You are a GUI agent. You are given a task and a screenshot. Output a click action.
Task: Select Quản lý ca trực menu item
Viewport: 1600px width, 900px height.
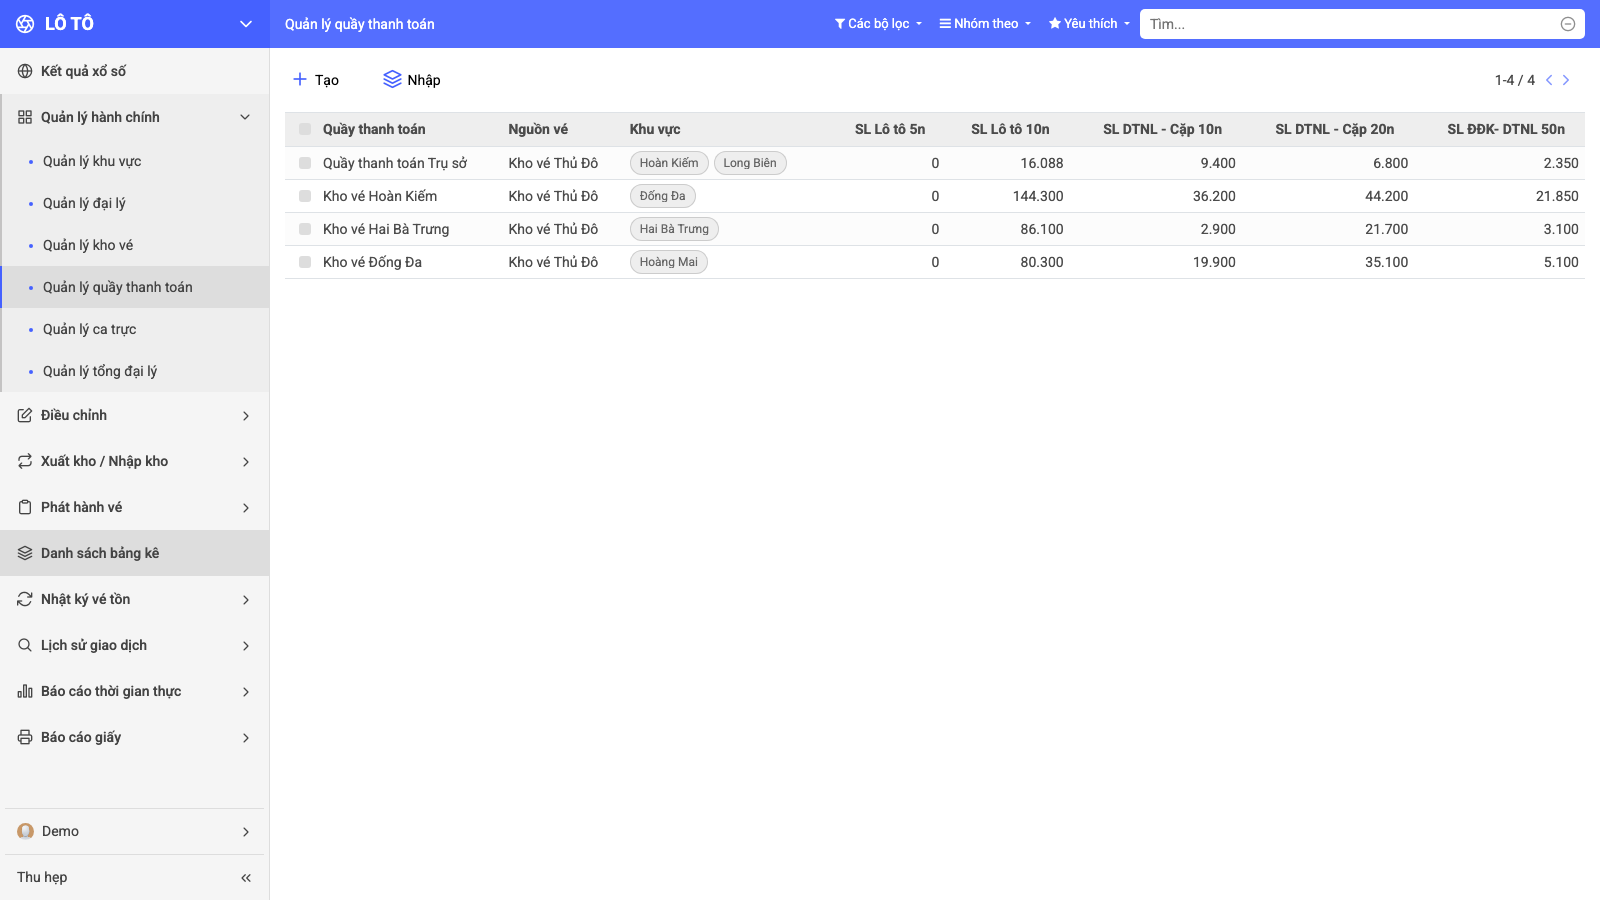pos(135,329)
